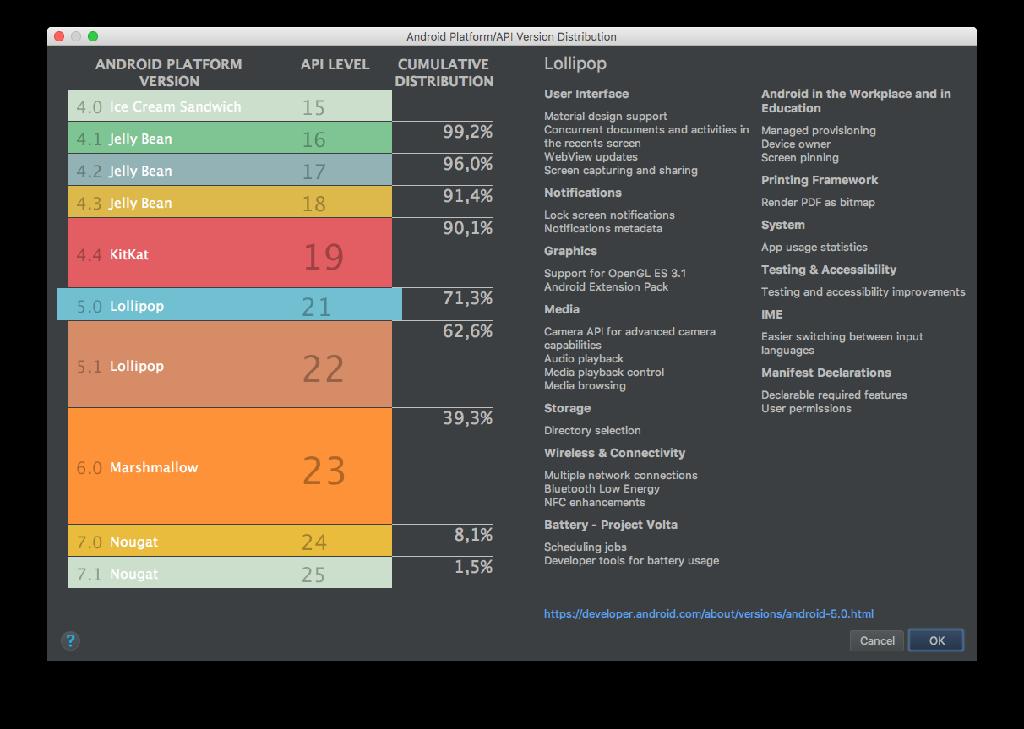This screenshot has height=729, width=1024.
Task: Click Render PDF as bitmap text
Action: pos(818,202)
